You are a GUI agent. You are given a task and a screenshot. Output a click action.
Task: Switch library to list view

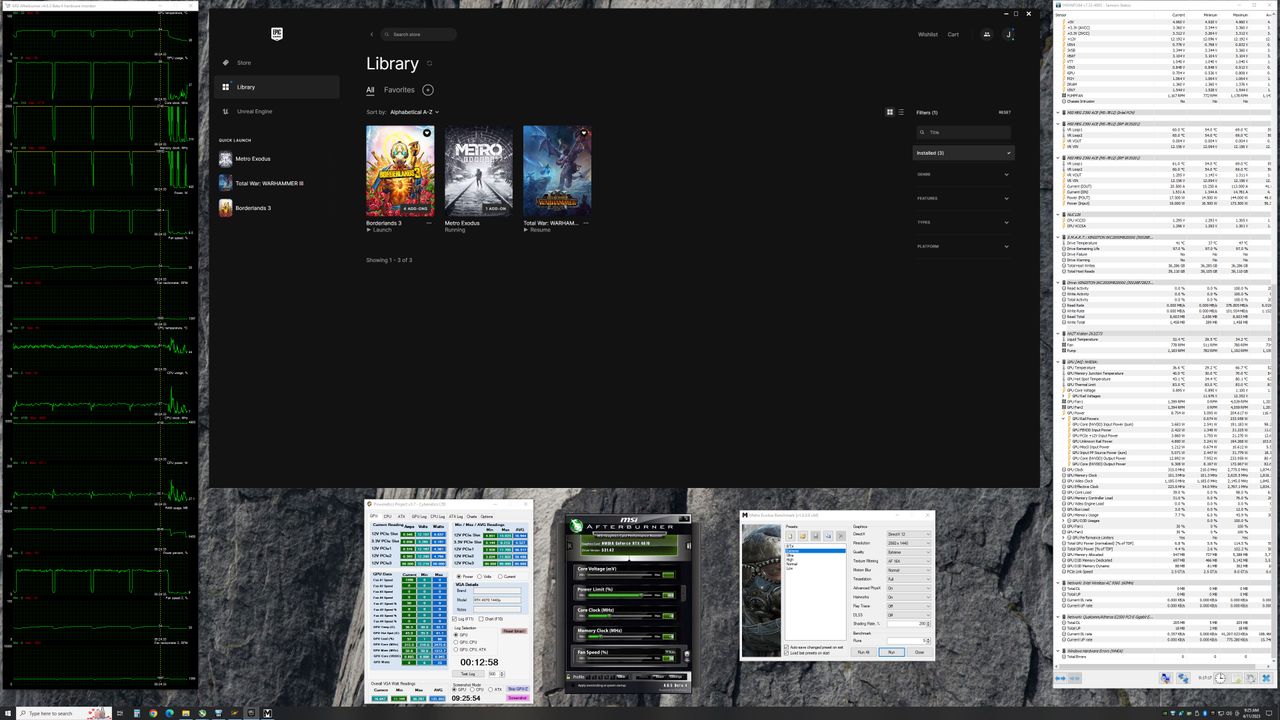(x=902, y=112)
